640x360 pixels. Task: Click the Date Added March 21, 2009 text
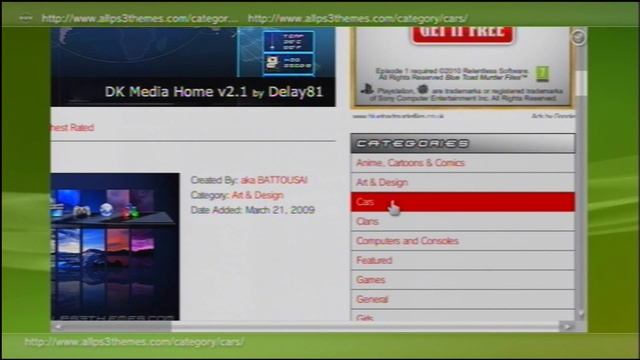(253, 210)
